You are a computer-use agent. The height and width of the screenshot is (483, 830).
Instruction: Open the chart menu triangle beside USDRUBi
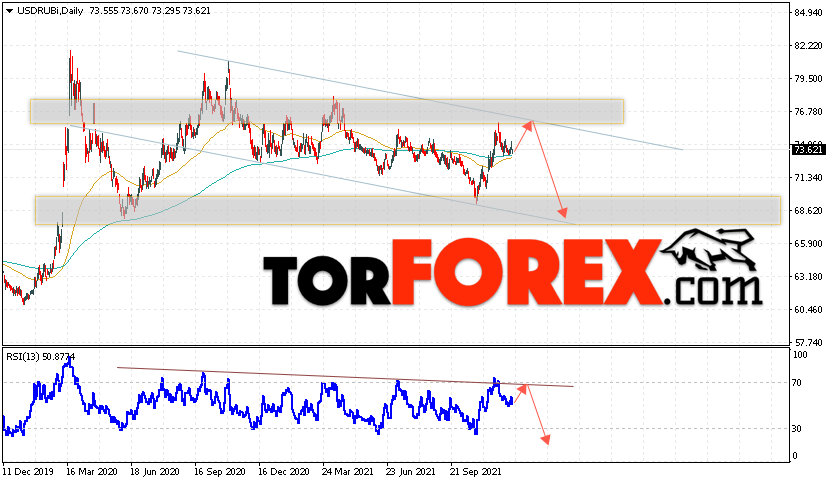click(9, 11)
